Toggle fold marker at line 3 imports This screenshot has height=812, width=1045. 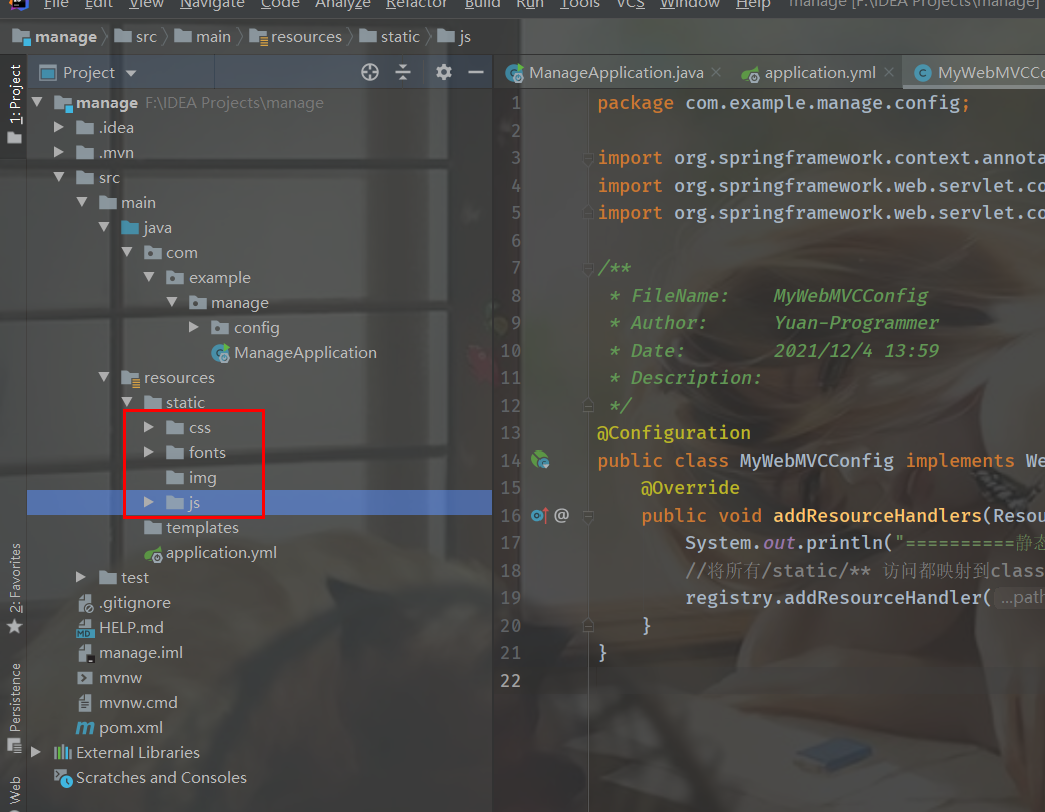pyautogui.click(x=588, y=158)
